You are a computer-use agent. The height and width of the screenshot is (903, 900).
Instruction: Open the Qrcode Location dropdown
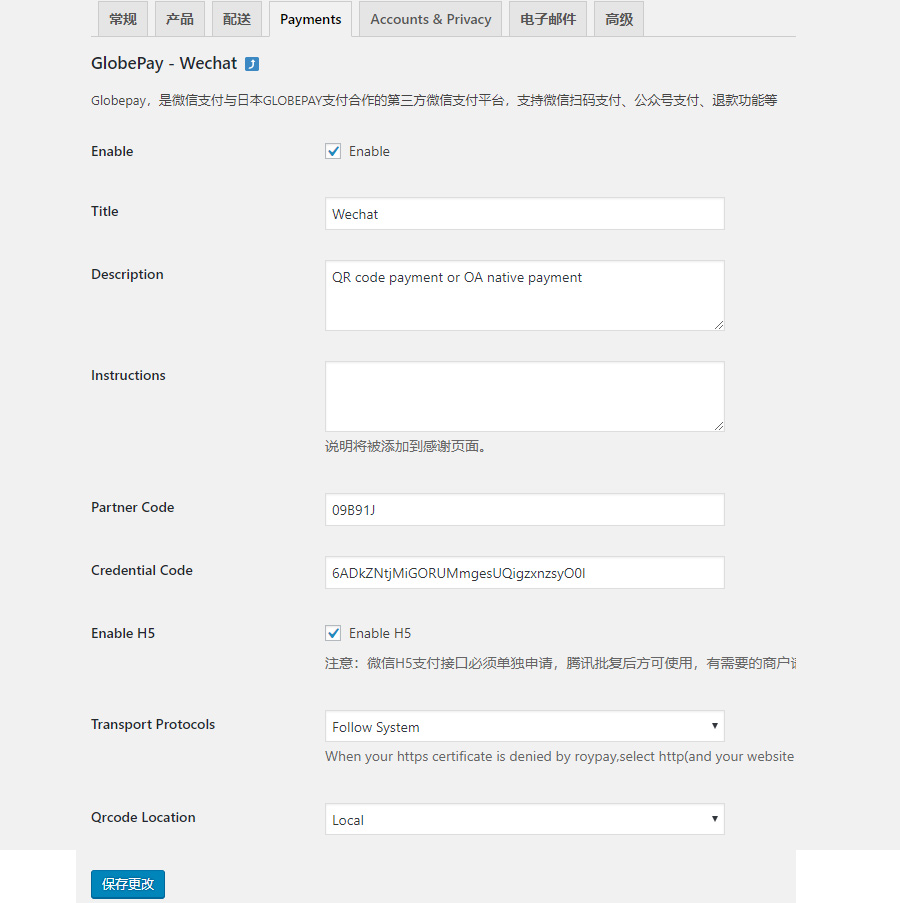[x=525, y=819]
